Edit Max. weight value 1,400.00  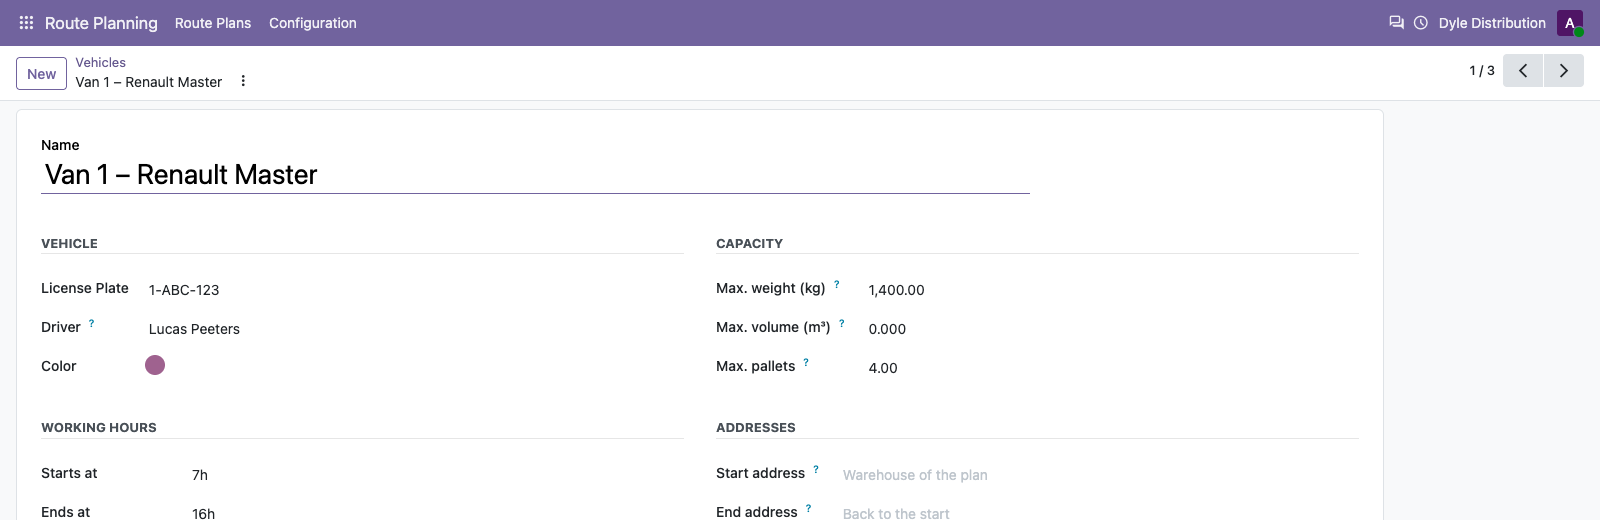(x=1112, y=290)
